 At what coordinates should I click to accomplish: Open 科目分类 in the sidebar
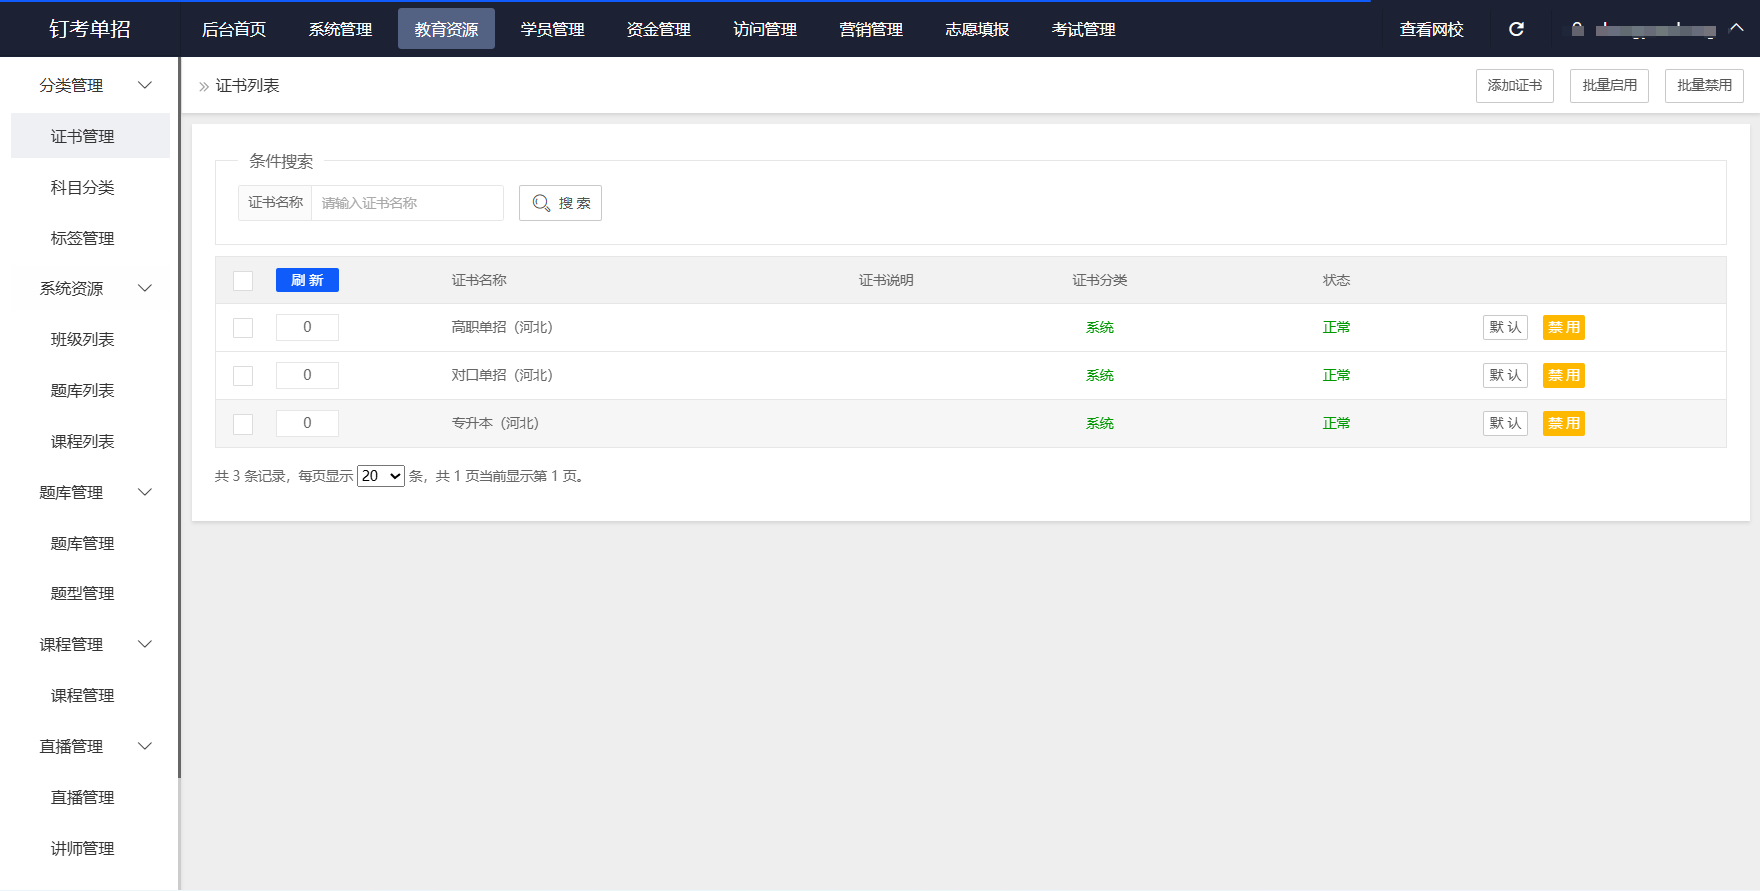[x=83, y=188]
